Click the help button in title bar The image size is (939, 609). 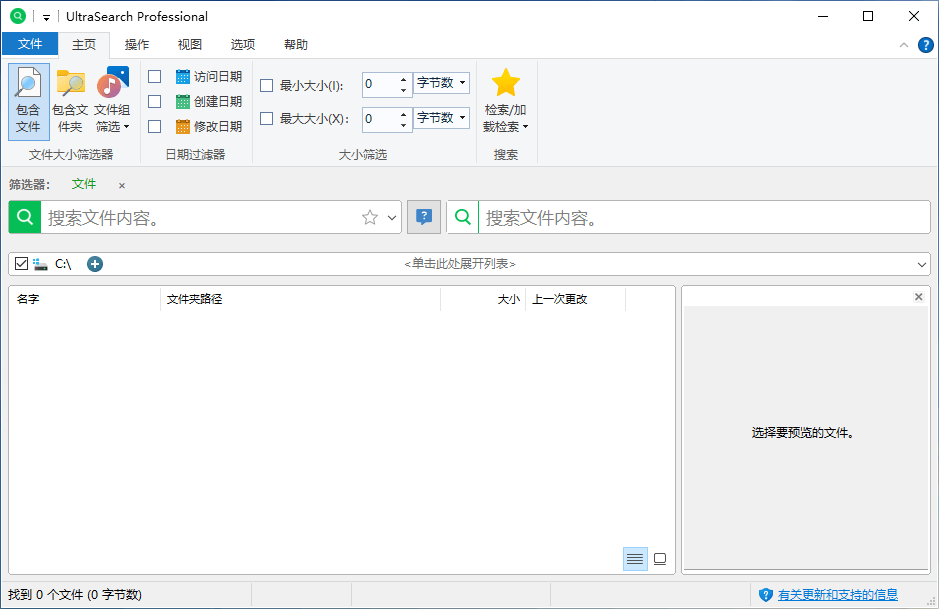(x=925, y=44)
